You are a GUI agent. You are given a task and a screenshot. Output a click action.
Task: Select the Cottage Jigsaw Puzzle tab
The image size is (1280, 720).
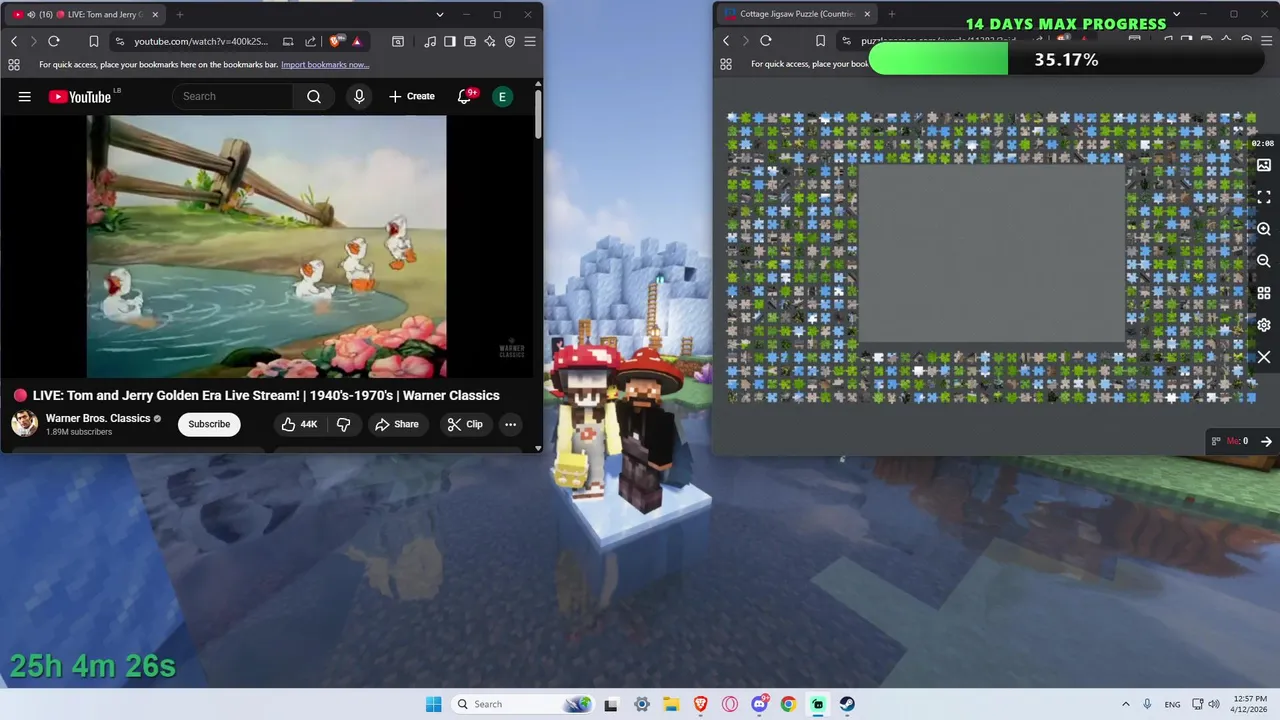797,14
